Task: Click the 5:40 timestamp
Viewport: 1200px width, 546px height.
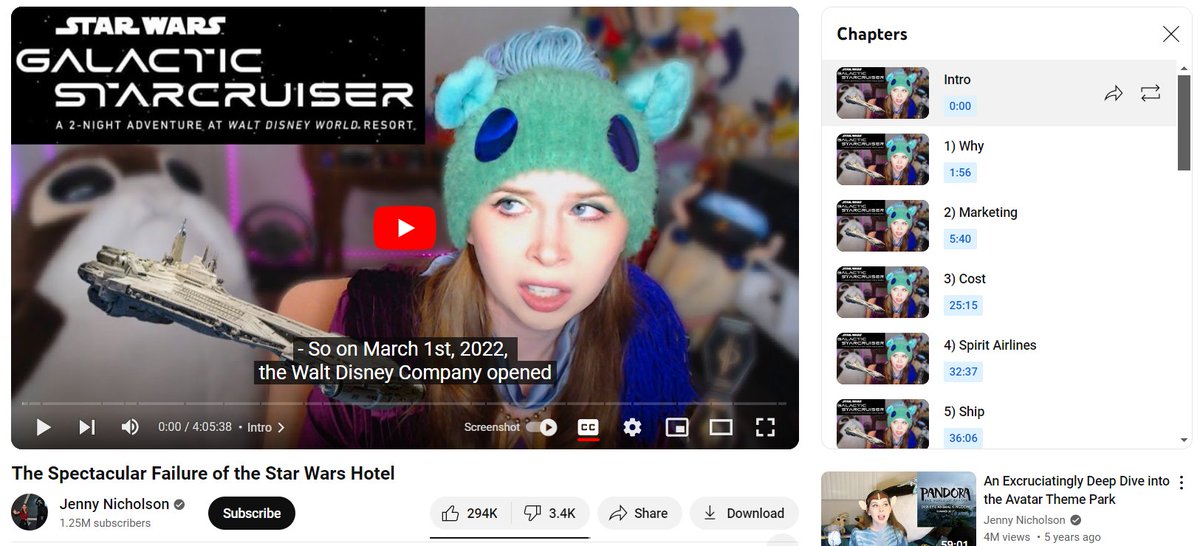Action: tap(960, 239)
